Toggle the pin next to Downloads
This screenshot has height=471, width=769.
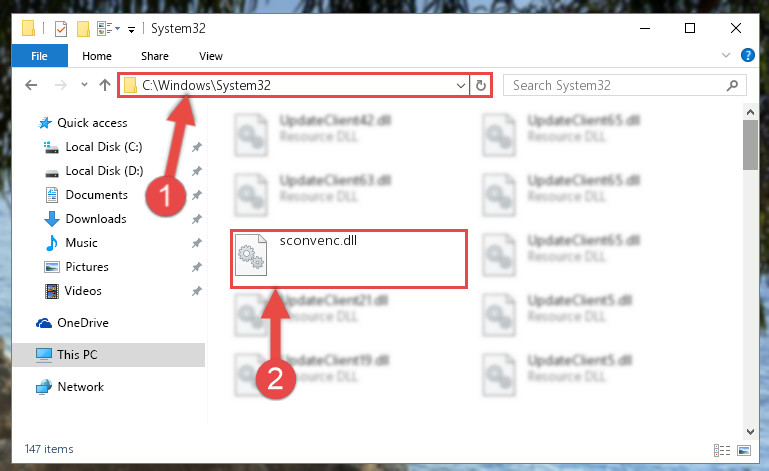(x=197, y=219)
